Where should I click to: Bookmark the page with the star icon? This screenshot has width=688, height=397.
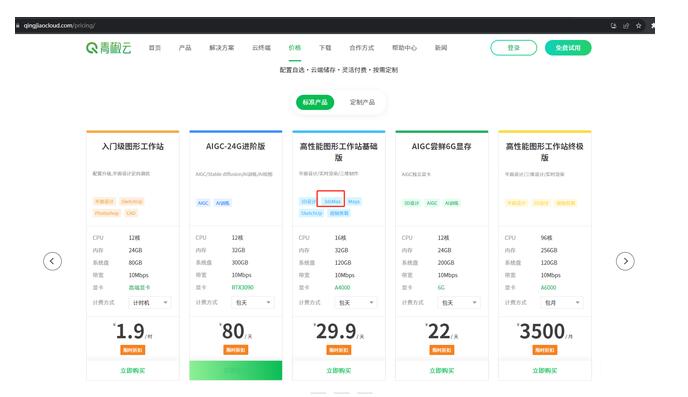coord(638,26)
